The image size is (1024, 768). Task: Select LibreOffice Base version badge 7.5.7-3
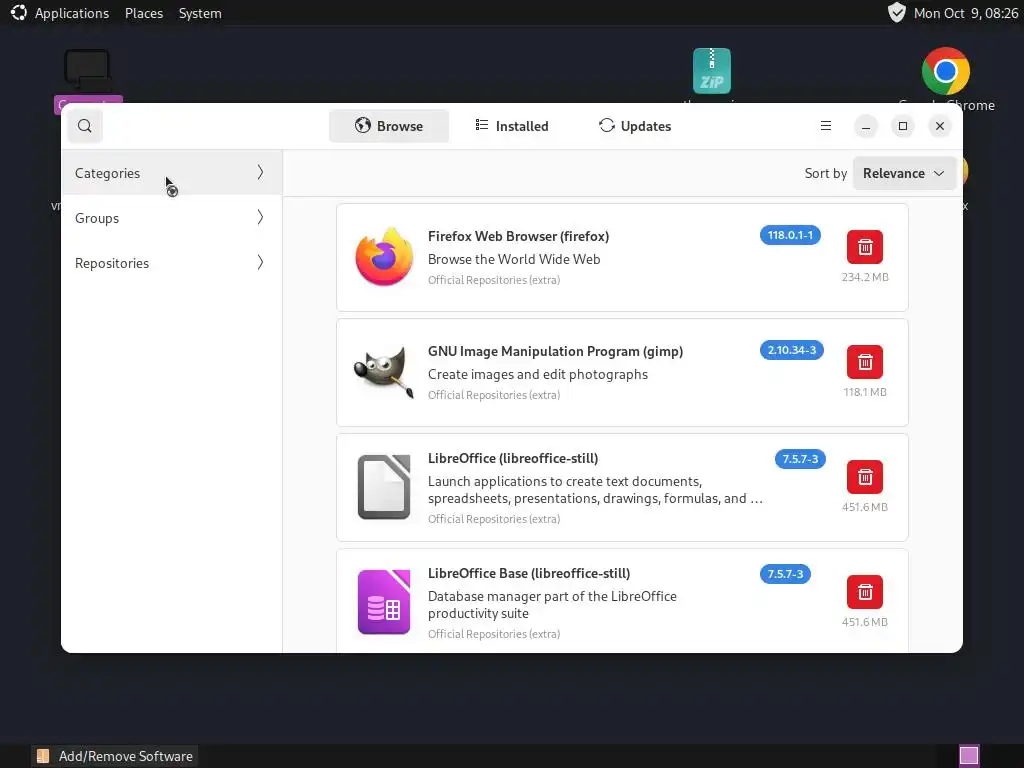click(x=785, y=574)
